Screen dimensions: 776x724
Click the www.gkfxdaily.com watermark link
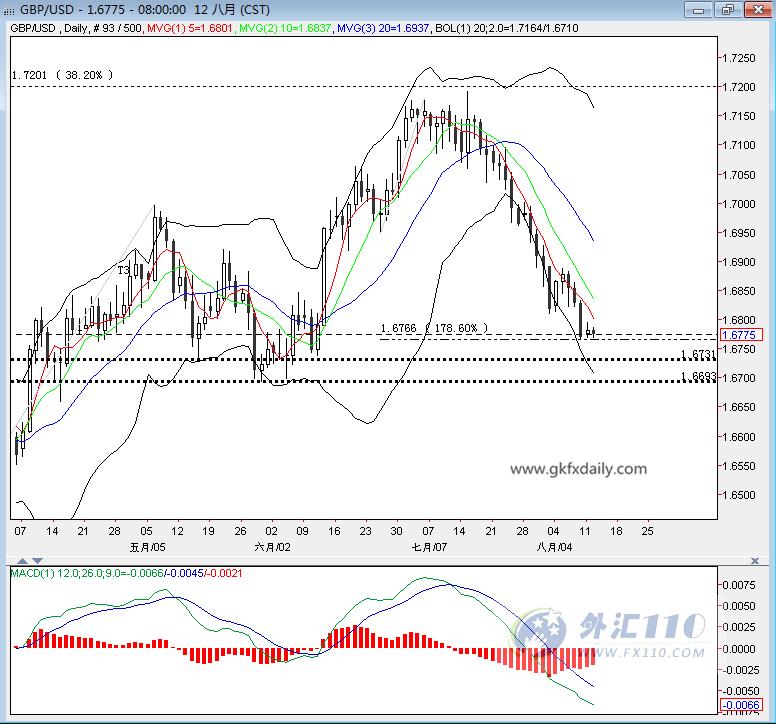tap(579, 469)
